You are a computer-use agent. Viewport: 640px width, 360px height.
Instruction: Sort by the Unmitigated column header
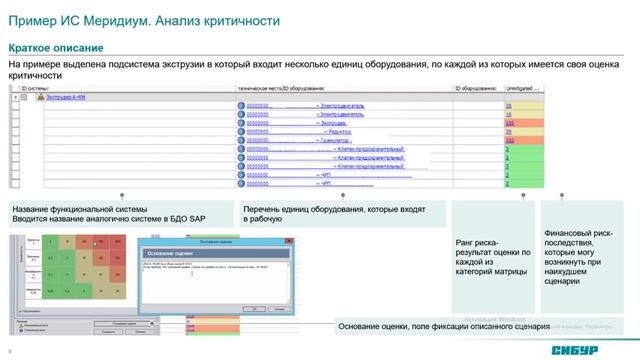point(522,88)
